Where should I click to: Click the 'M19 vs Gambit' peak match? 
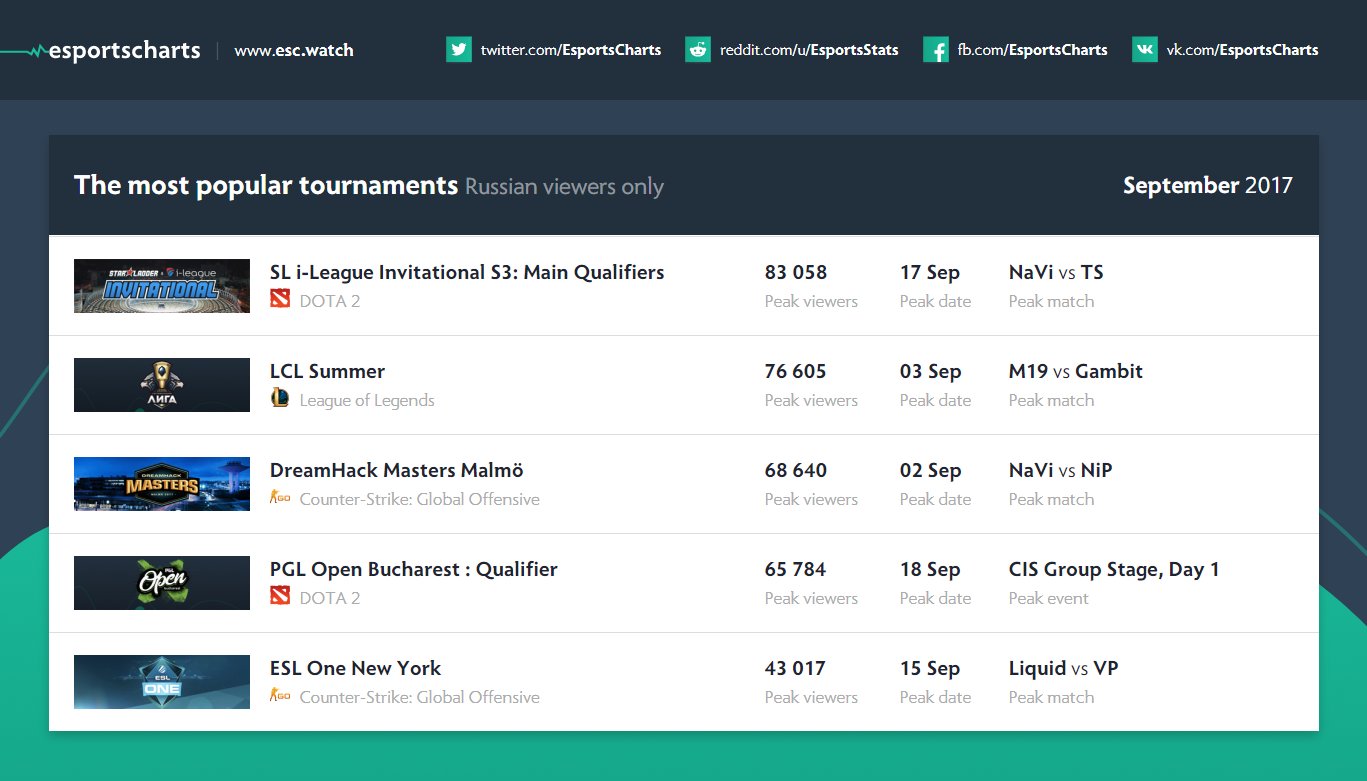coord(1076,371)
